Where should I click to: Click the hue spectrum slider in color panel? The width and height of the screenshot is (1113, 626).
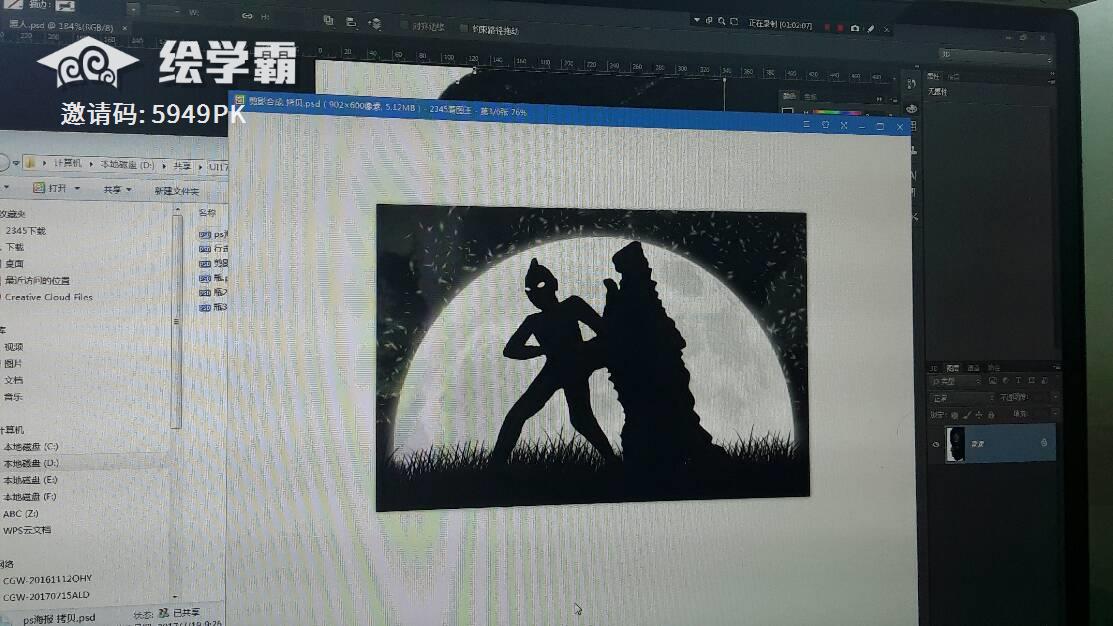pyautogui.click(x=837, y=113)
